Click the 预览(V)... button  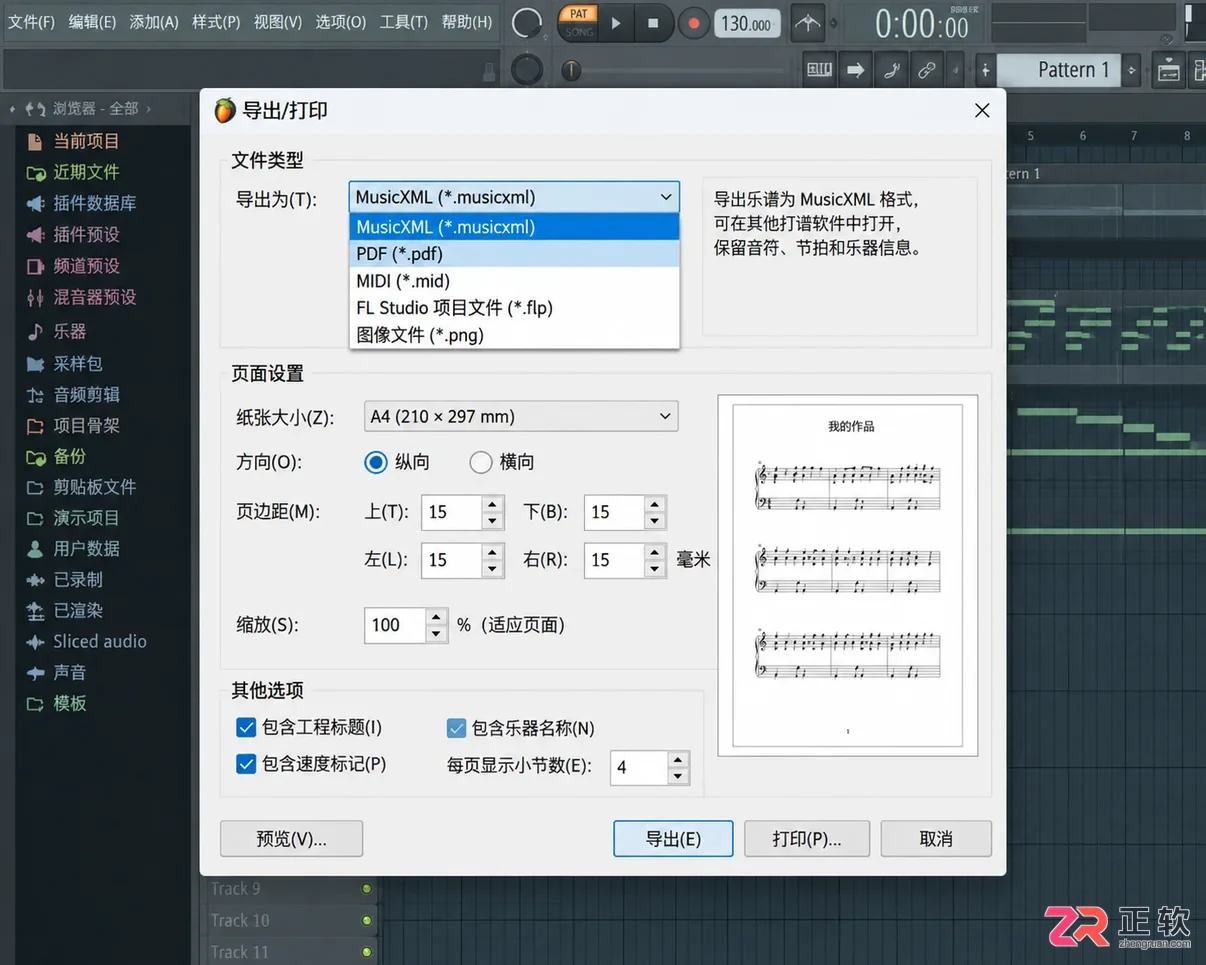click(291, 839)
